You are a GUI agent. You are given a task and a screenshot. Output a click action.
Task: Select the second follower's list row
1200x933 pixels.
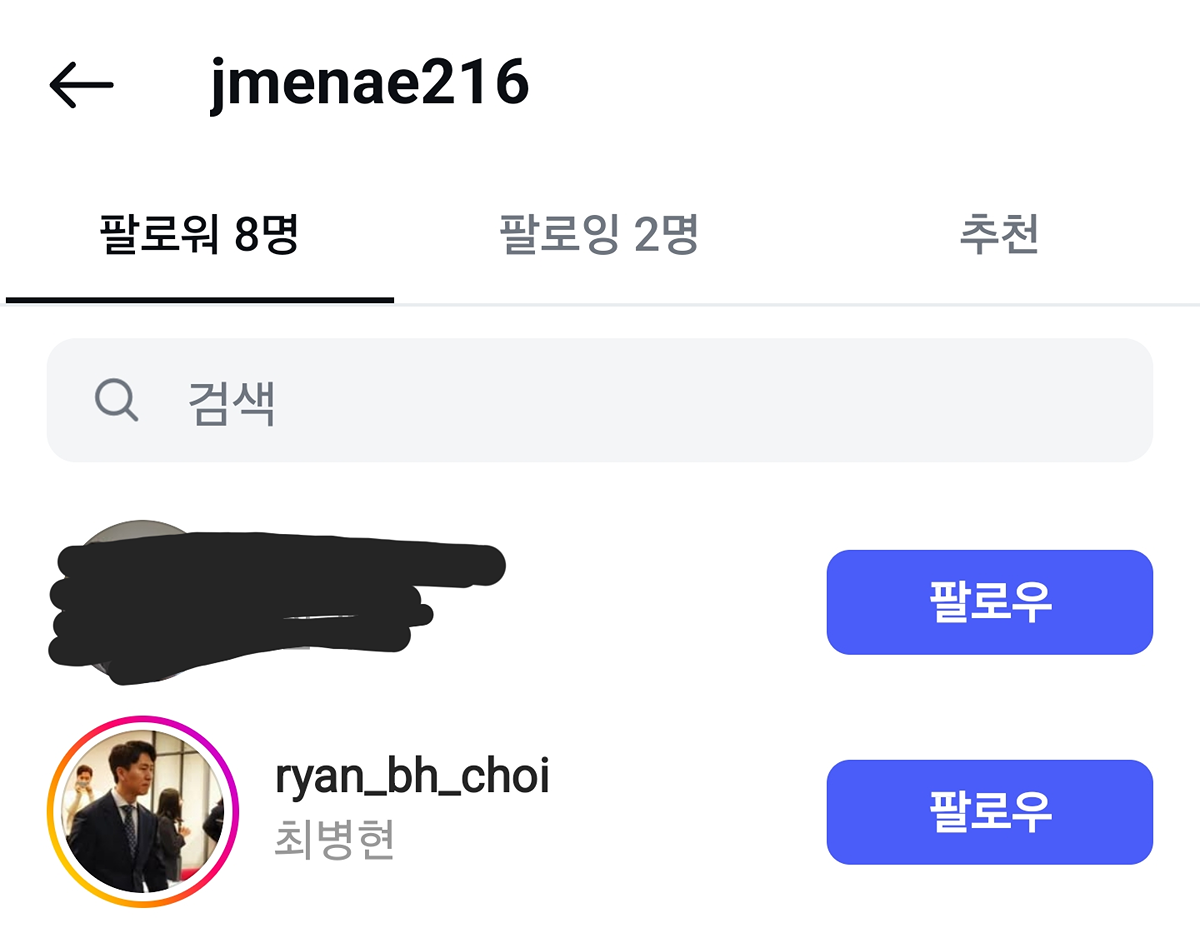(600, 811)
